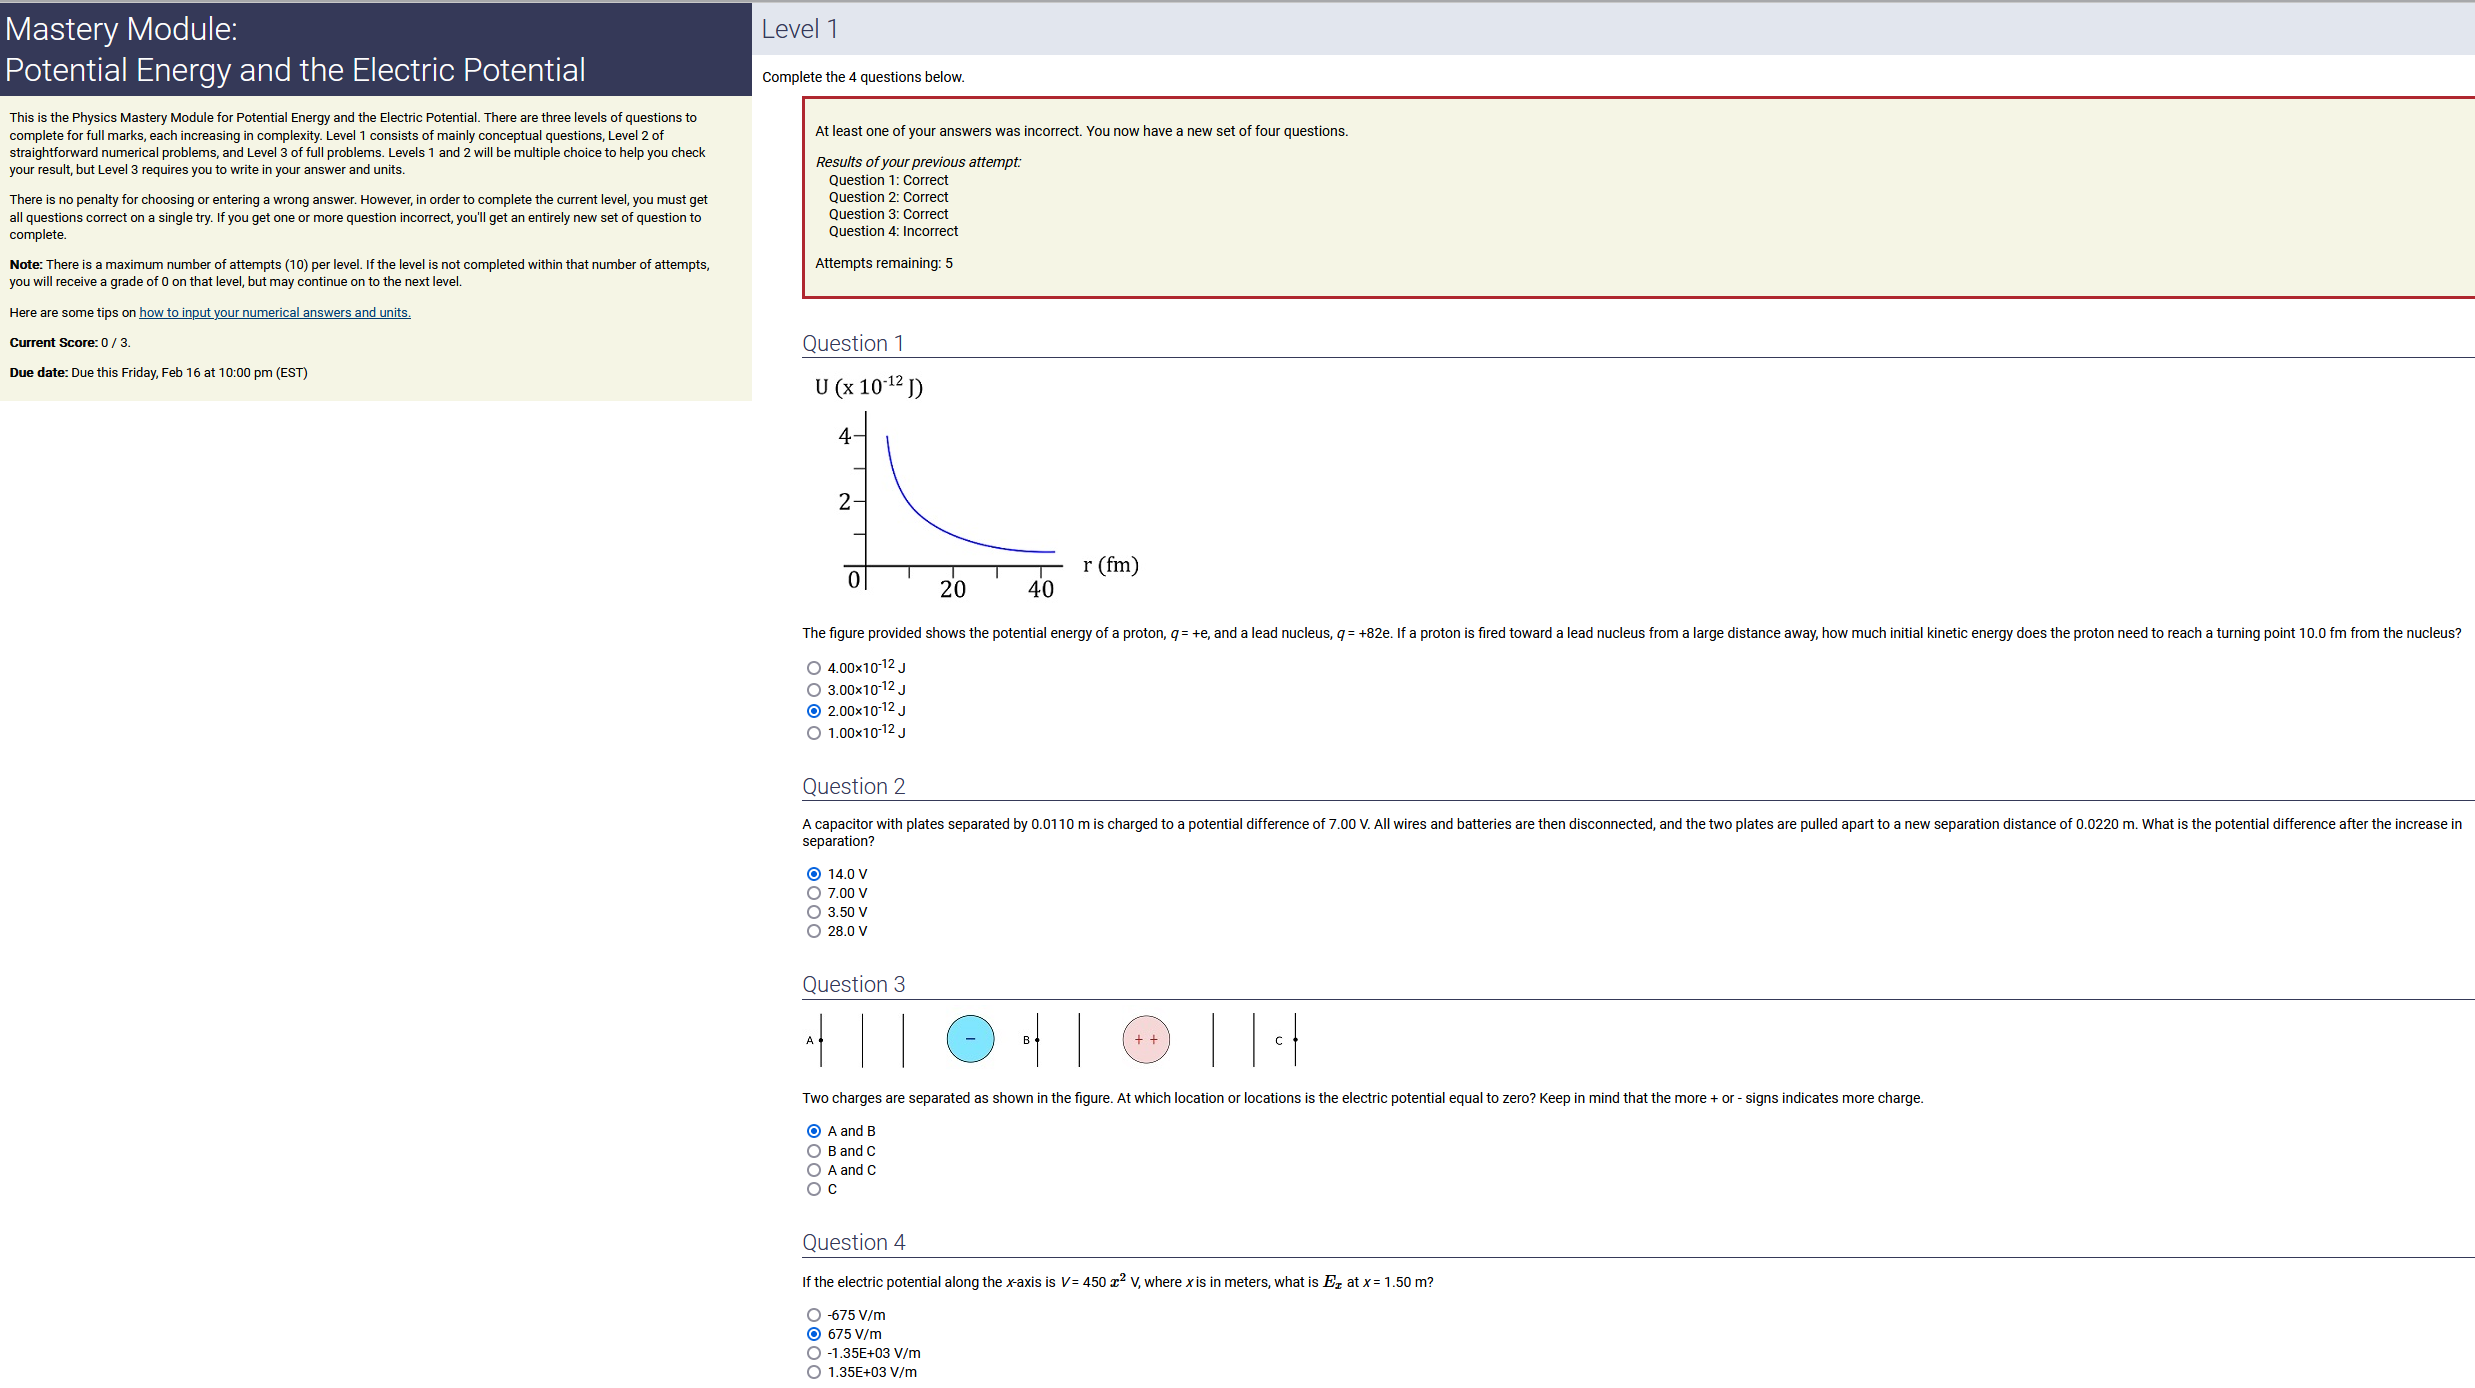The height and width of the screenshot is (1388, 2475).
Task: Select the 3.50 V radio option
Action: 814,912
